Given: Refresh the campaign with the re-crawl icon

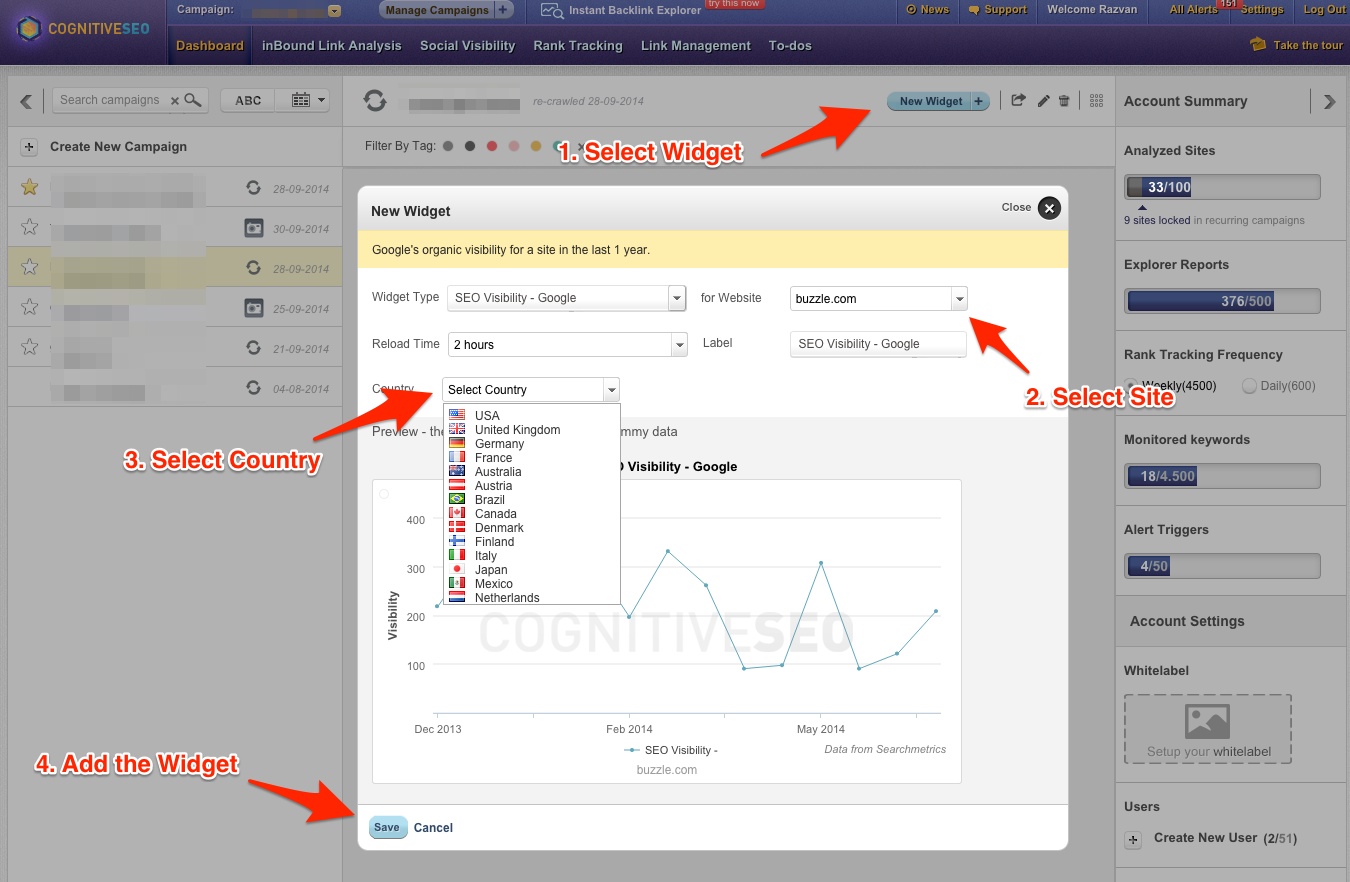Looking at the screenshot, I should (x=374, y=100).
